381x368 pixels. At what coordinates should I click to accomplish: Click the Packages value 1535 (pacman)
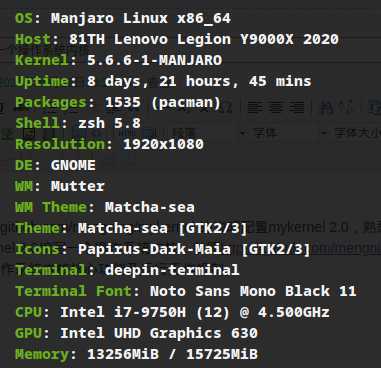click(x=163, y=102)
